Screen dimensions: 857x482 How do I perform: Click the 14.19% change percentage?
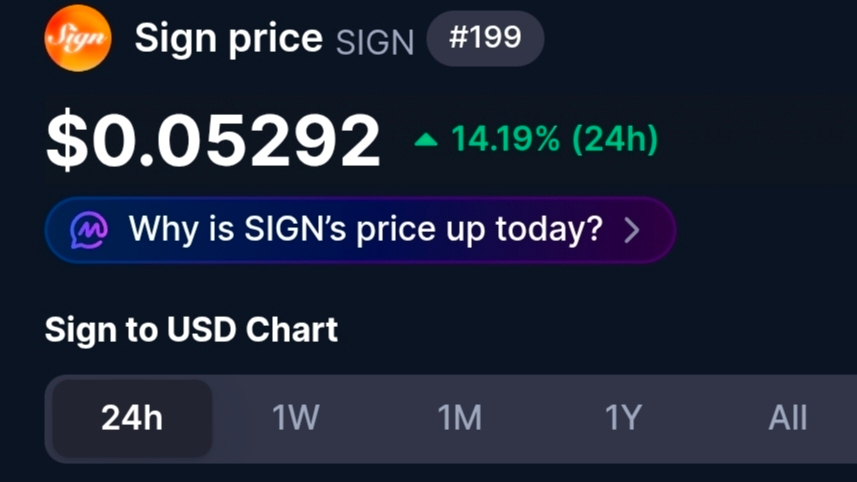point(506,139)
